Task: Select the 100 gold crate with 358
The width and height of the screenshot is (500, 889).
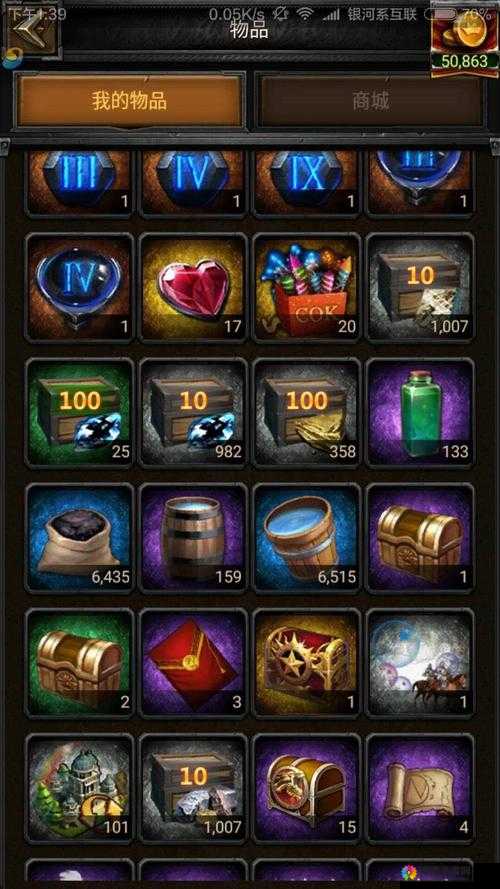Action: (307, 413)
